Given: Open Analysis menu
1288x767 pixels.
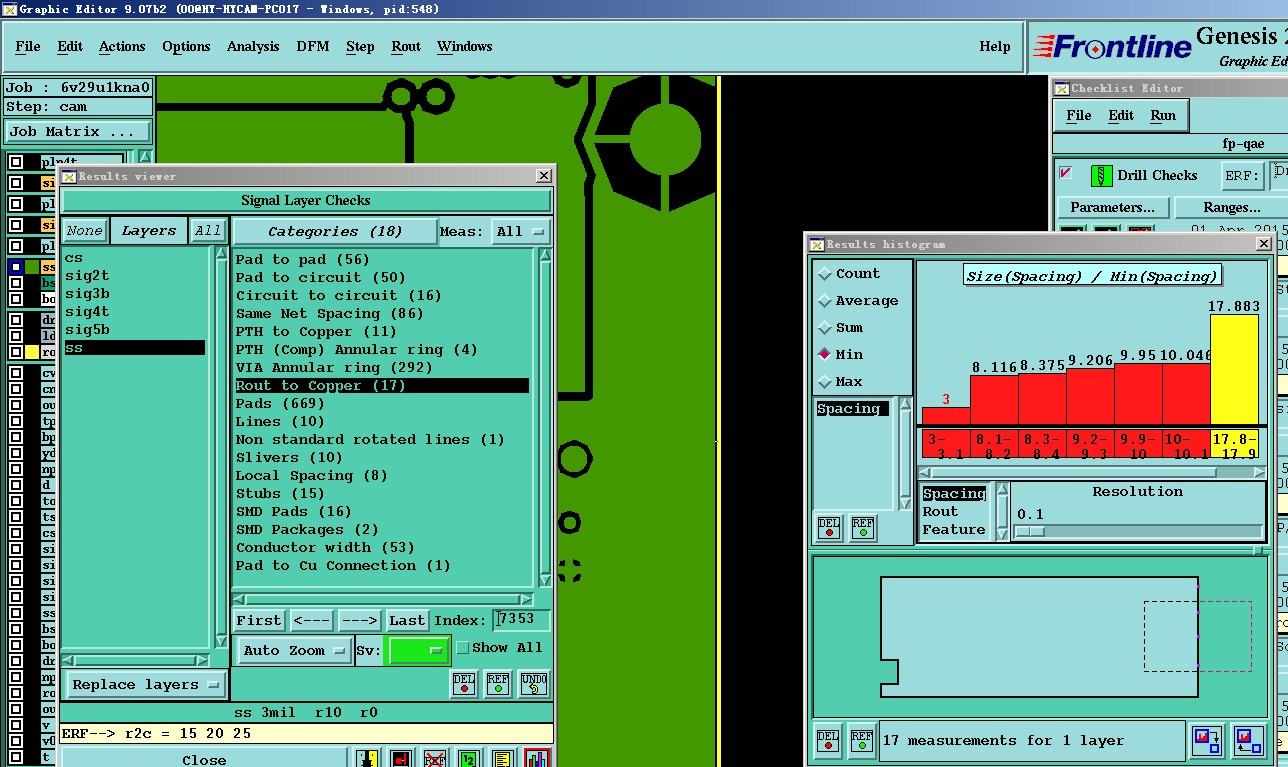Looking at the screenshot, I should 253,46.
